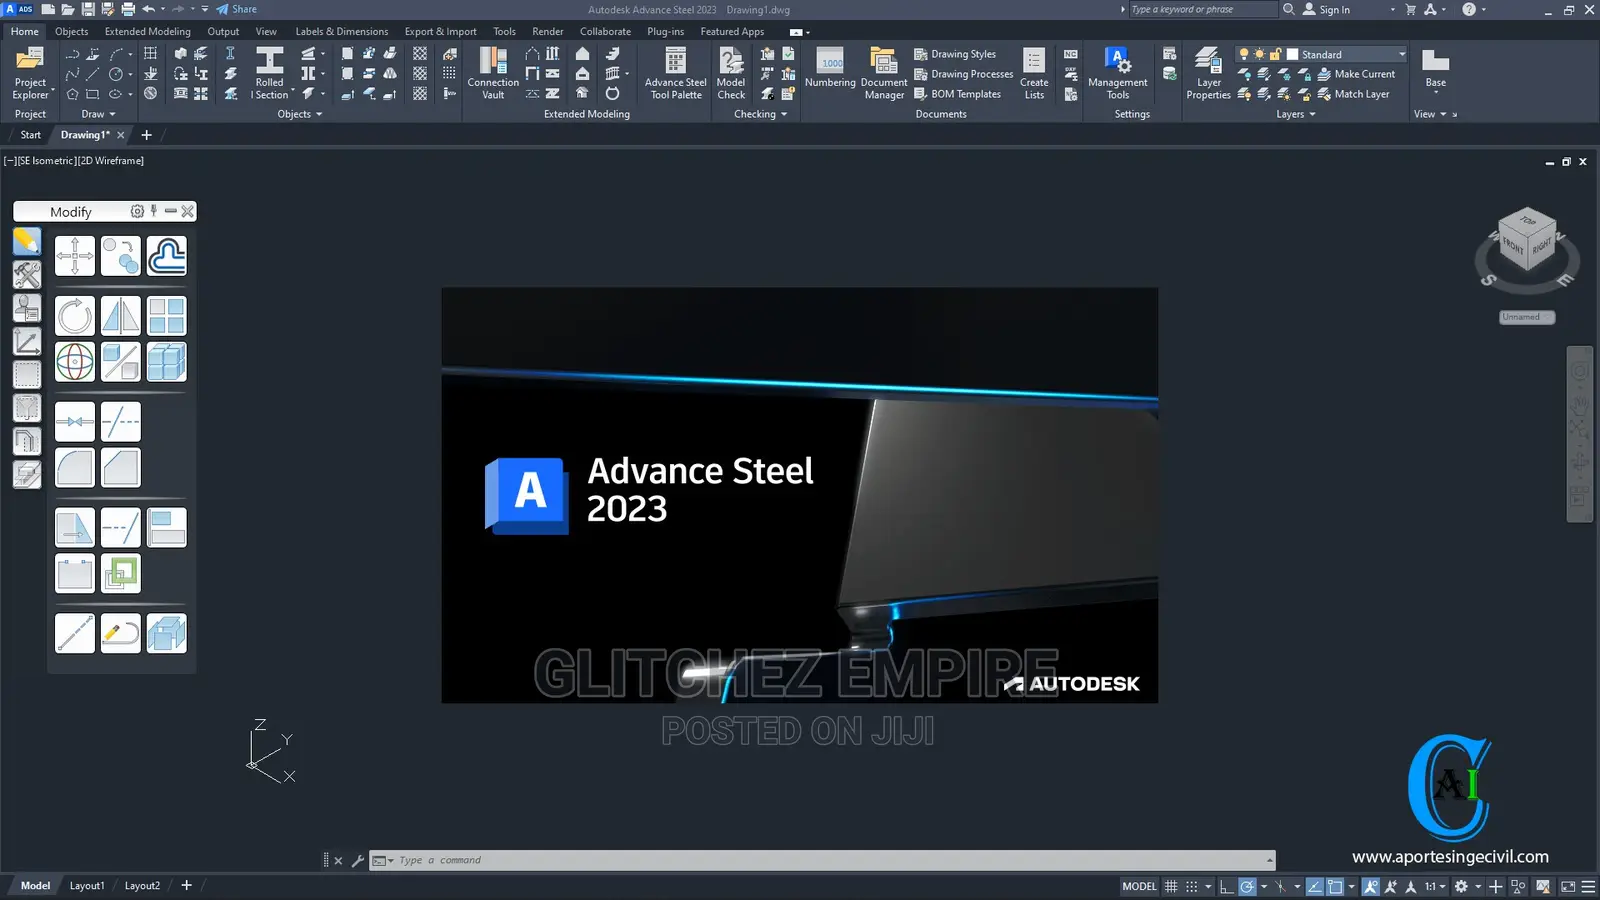The width and height of the screenshot is (1600, 900).
Task: Click the customization hamburger in status bar
Action: point(1588,886)
